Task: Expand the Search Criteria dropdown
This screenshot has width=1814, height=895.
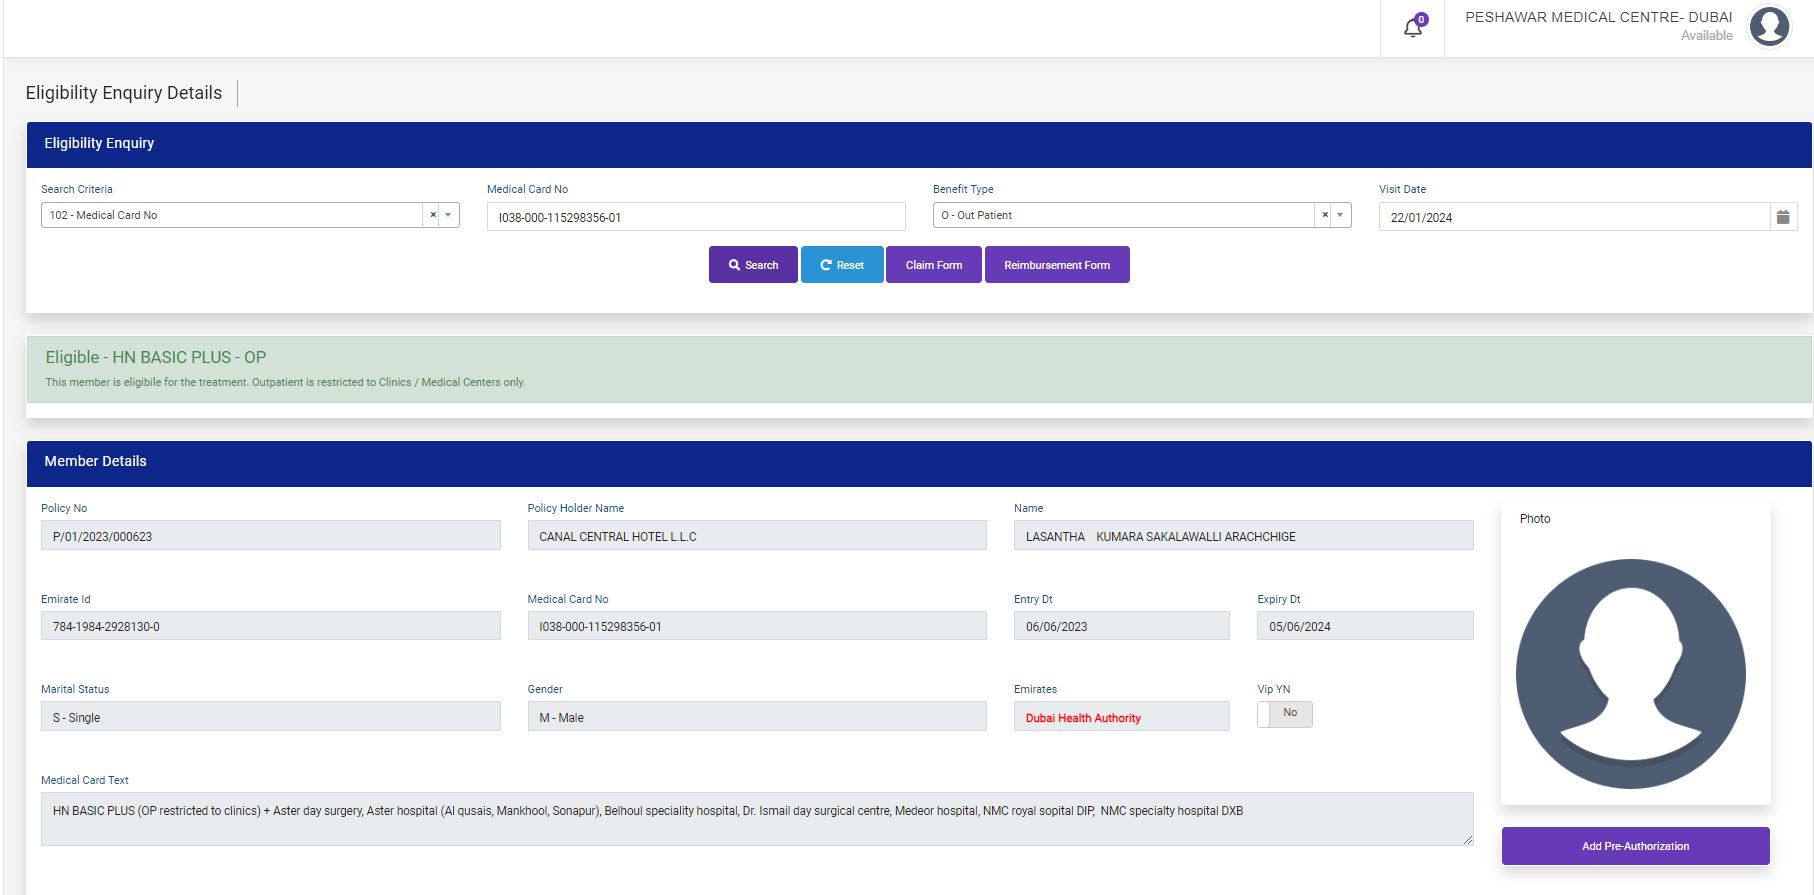Action: [448, 215]
